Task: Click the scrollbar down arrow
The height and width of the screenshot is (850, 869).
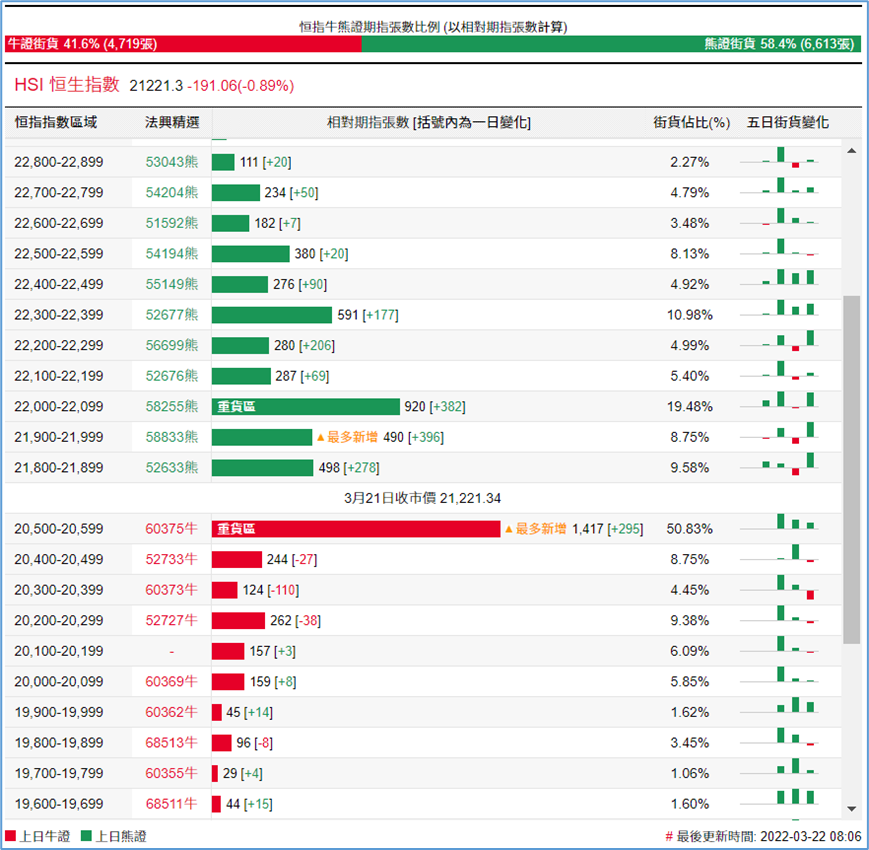Action: click(852, 808)
